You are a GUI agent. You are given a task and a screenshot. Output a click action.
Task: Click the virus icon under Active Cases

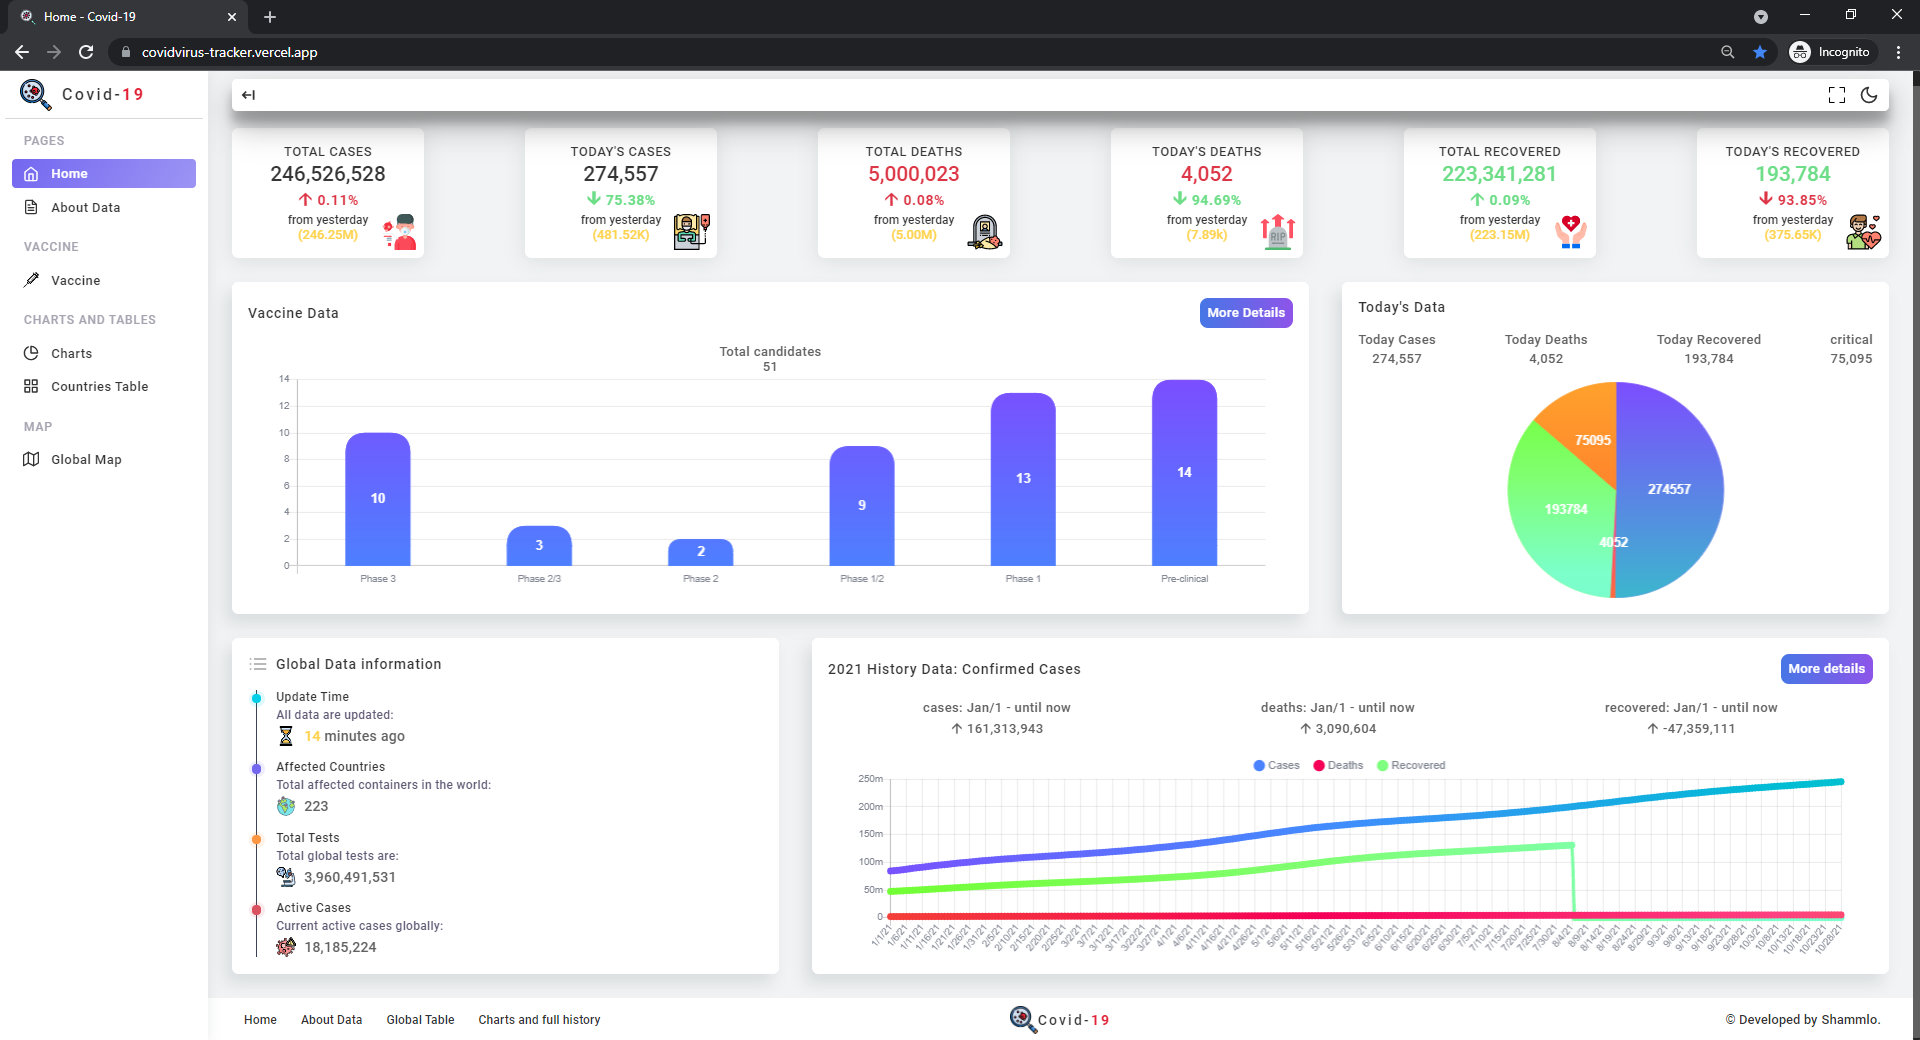286,947
